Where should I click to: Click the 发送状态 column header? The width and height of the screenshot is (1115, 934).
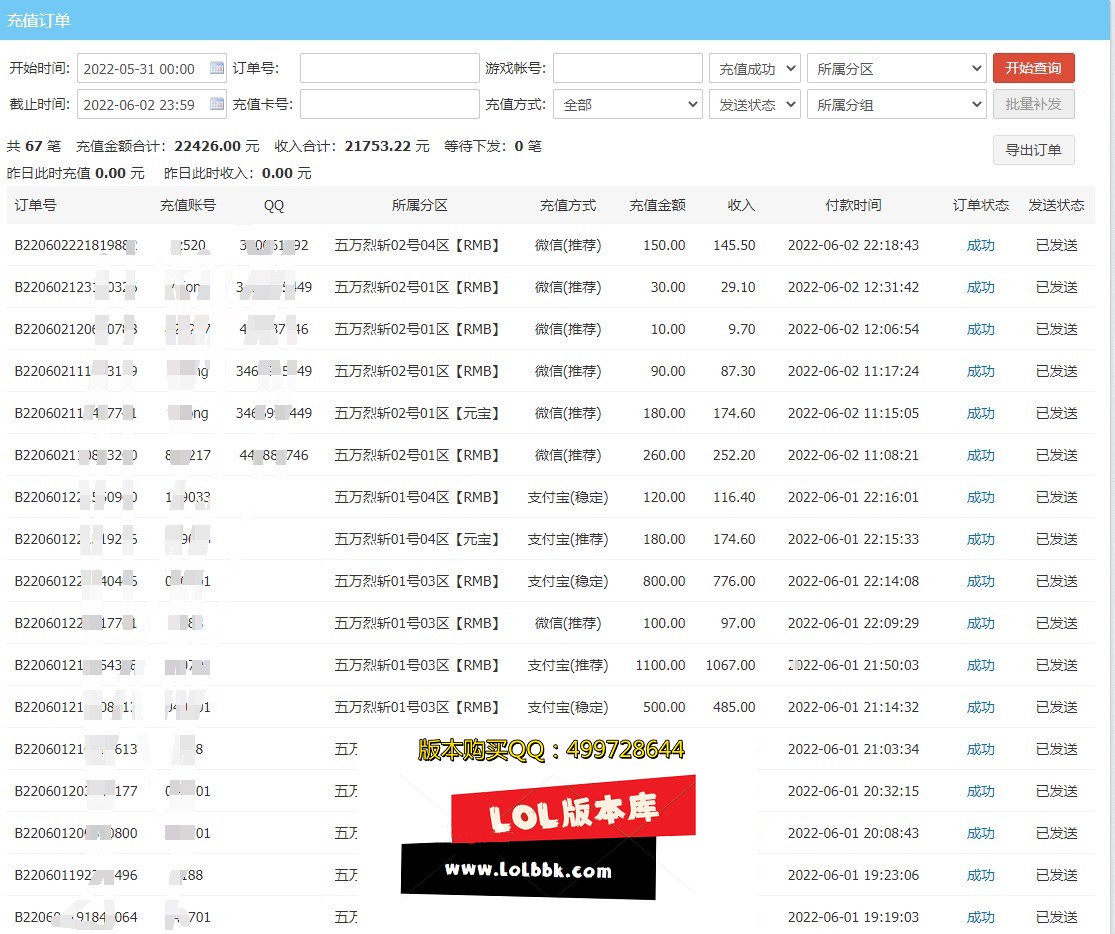(1056, 206)
